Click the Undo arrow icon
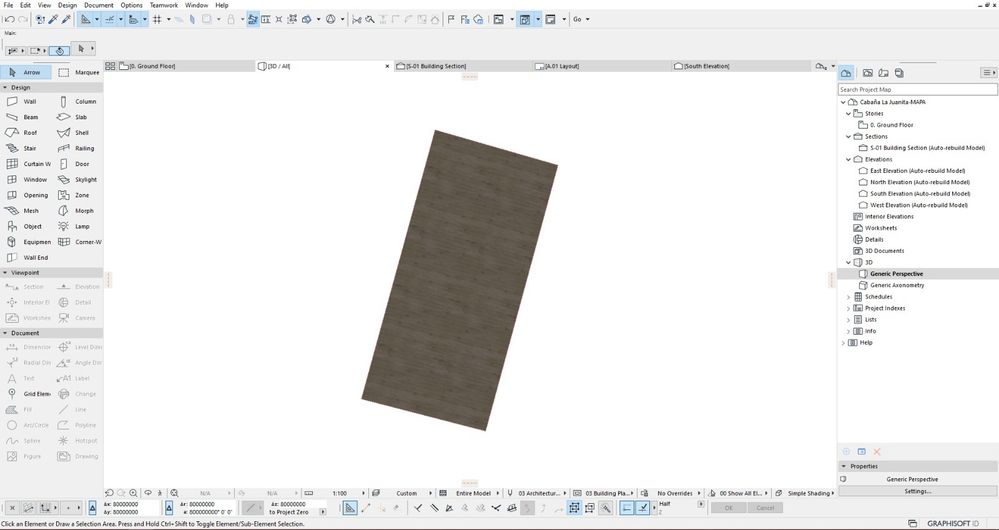 coord(9,19)
